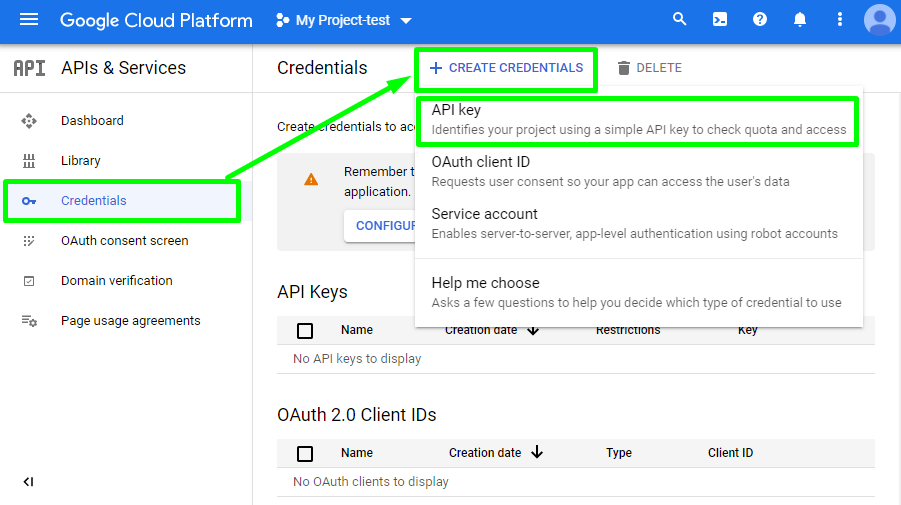Tick the select-all checkbox in OAuth 2.0 Client IDs table
Viewport: 901px width, 505px height.
(305, 454)
